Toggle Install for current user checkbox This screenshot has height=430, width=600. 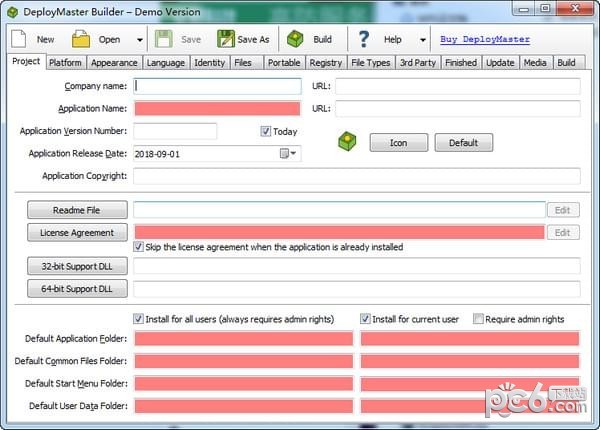[x=365, y=319]
